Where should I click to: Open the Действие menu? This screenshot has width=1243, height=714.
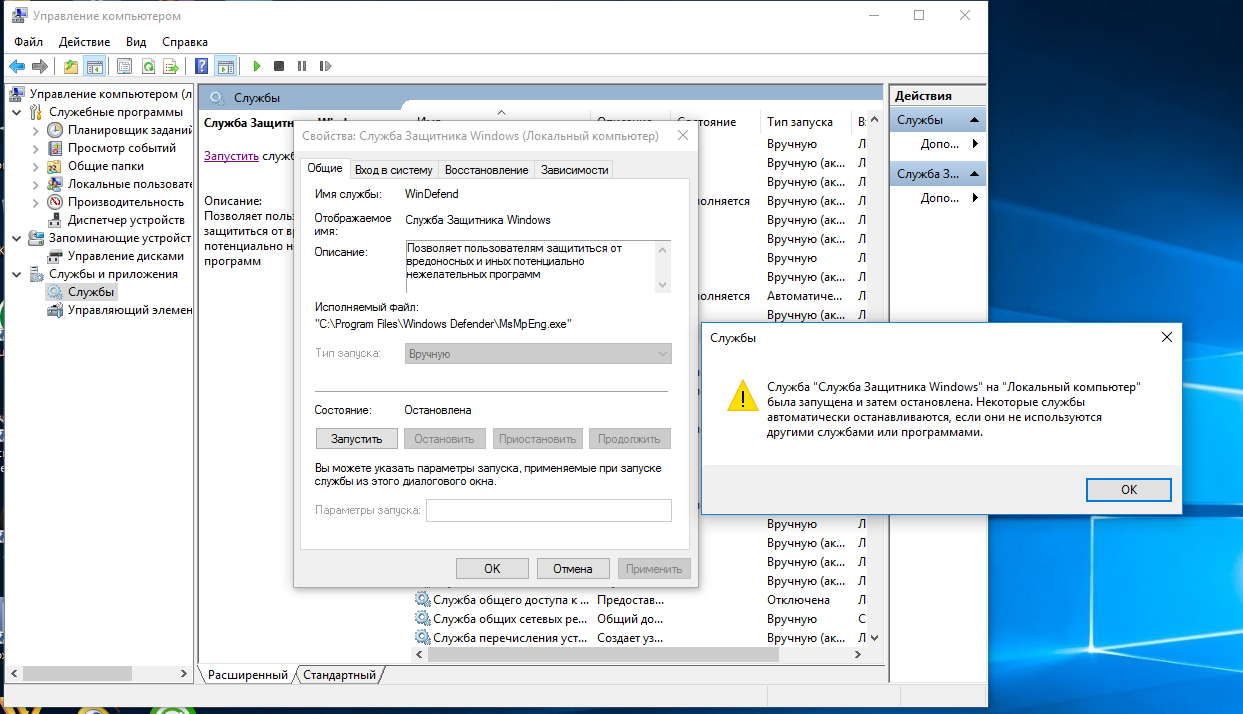point(84,42)
